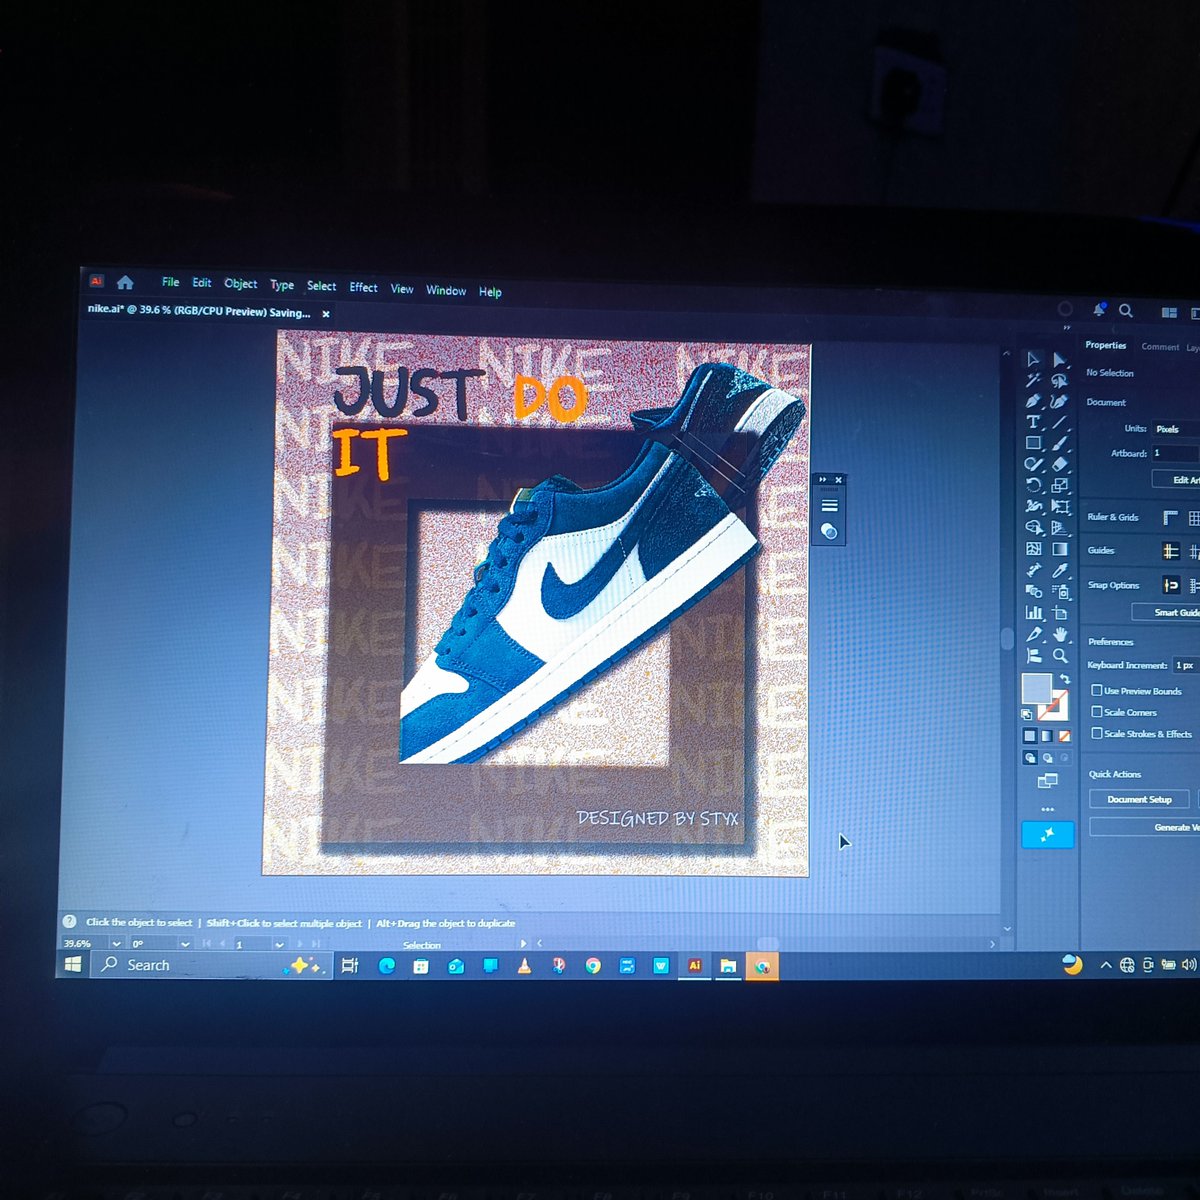Select the Gradient tool
The image size is (1200, 1200).
click(1060, 548)
